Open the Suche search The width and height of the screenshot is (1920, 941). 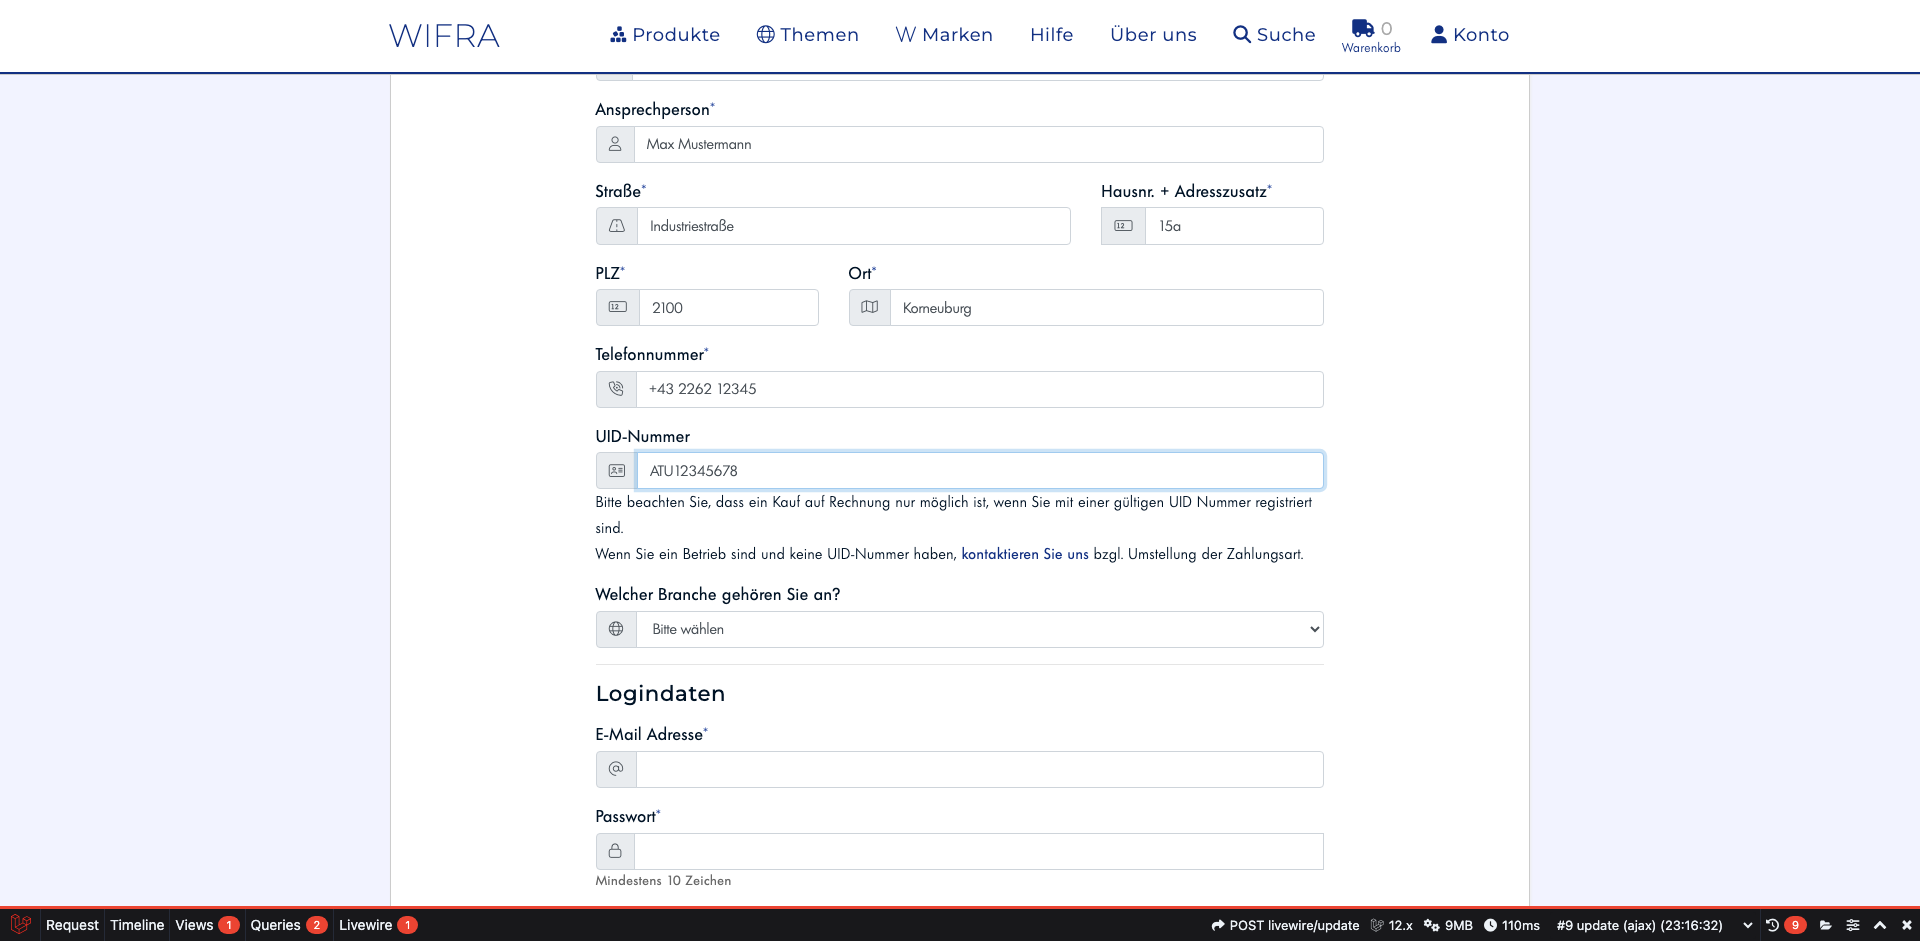[x=1274, y=35]
